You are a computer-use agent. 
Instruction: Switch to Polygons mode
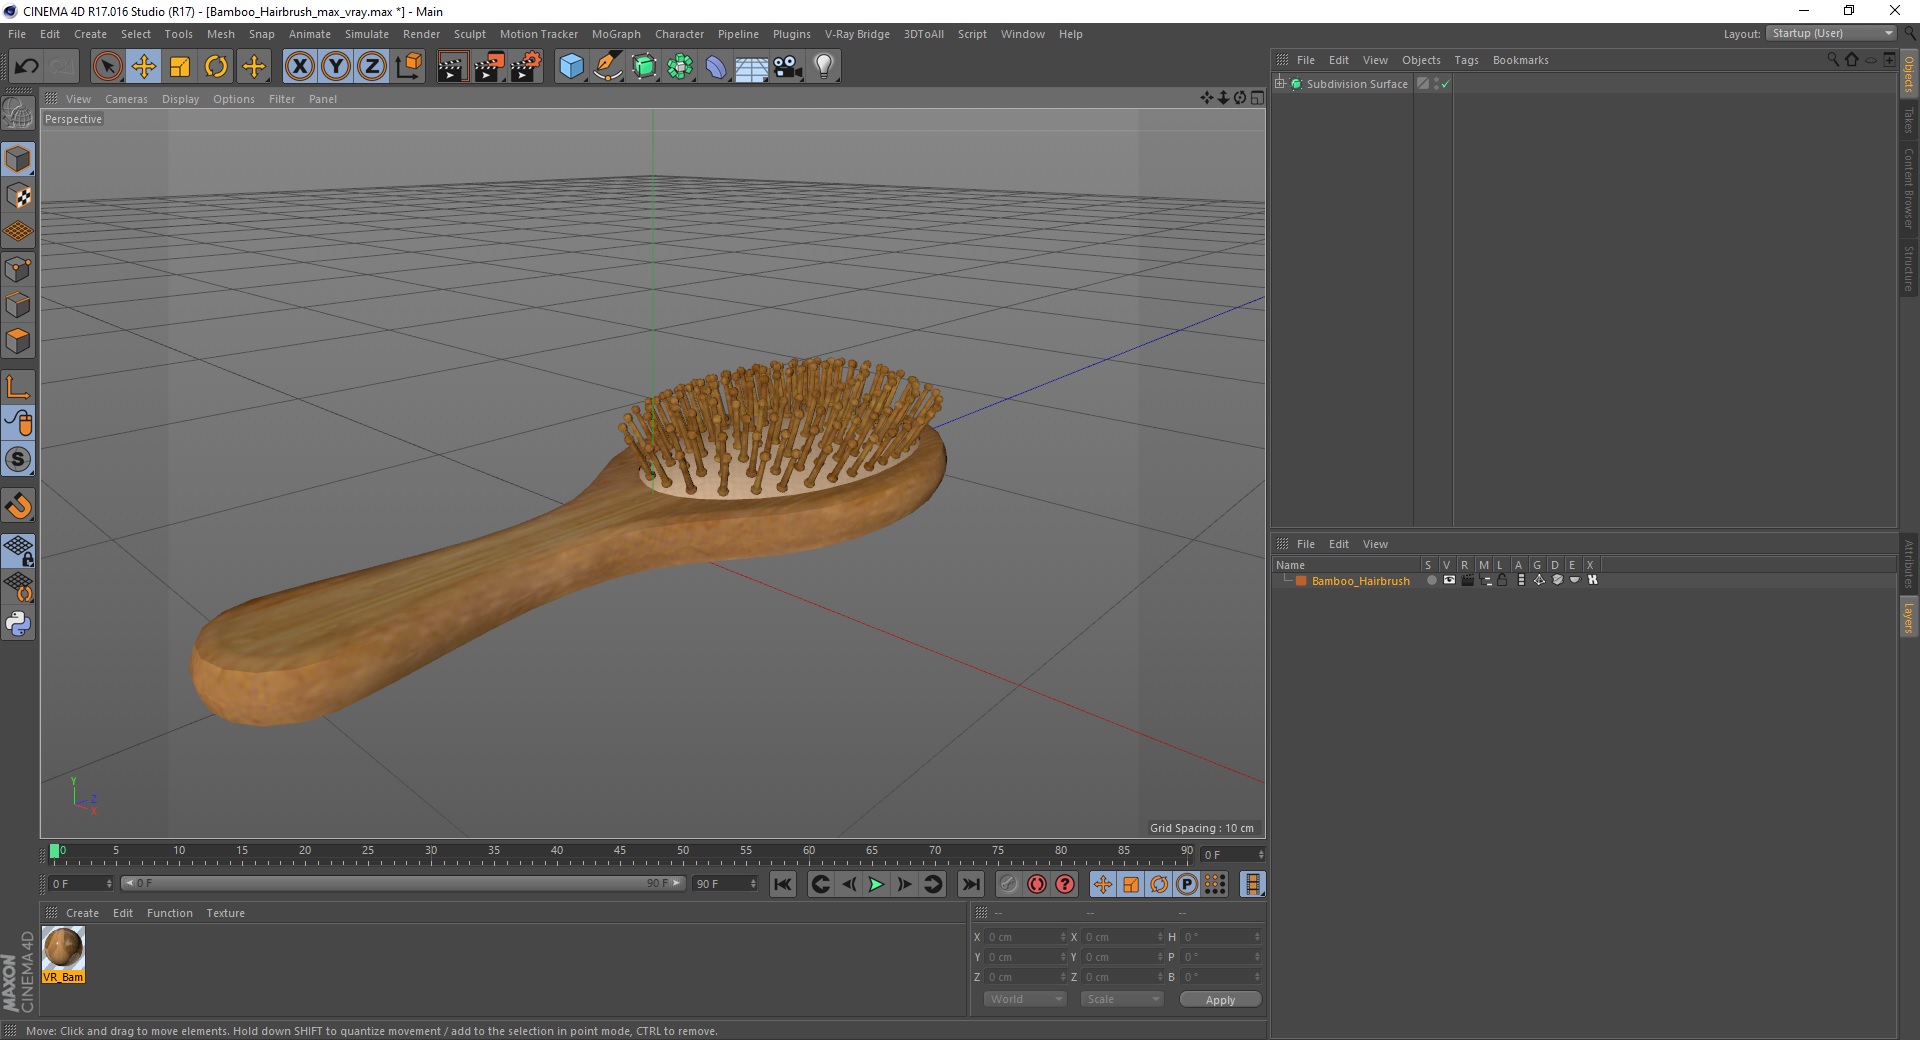click(18, 341)
